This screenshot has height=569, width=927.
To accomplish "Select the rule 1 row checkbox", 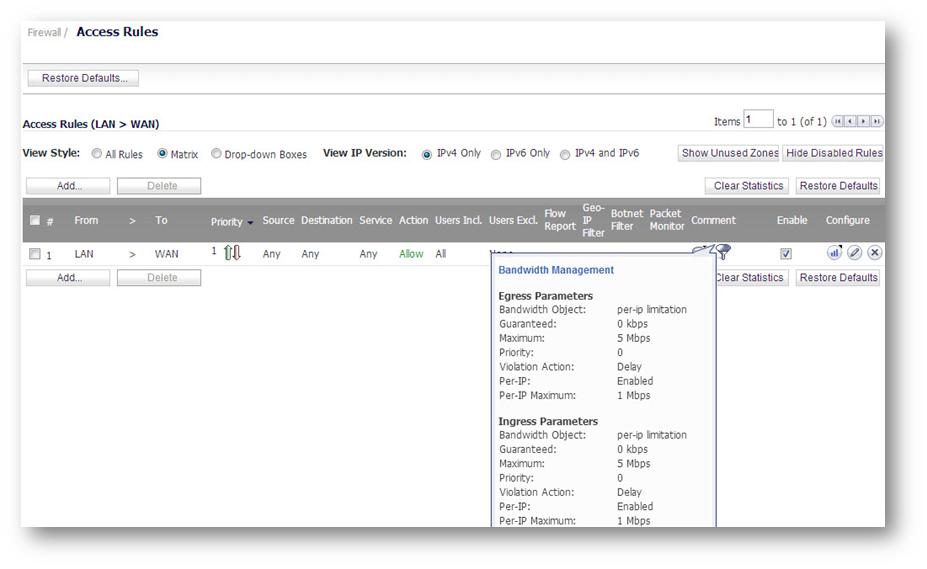I will pos(35,254).
